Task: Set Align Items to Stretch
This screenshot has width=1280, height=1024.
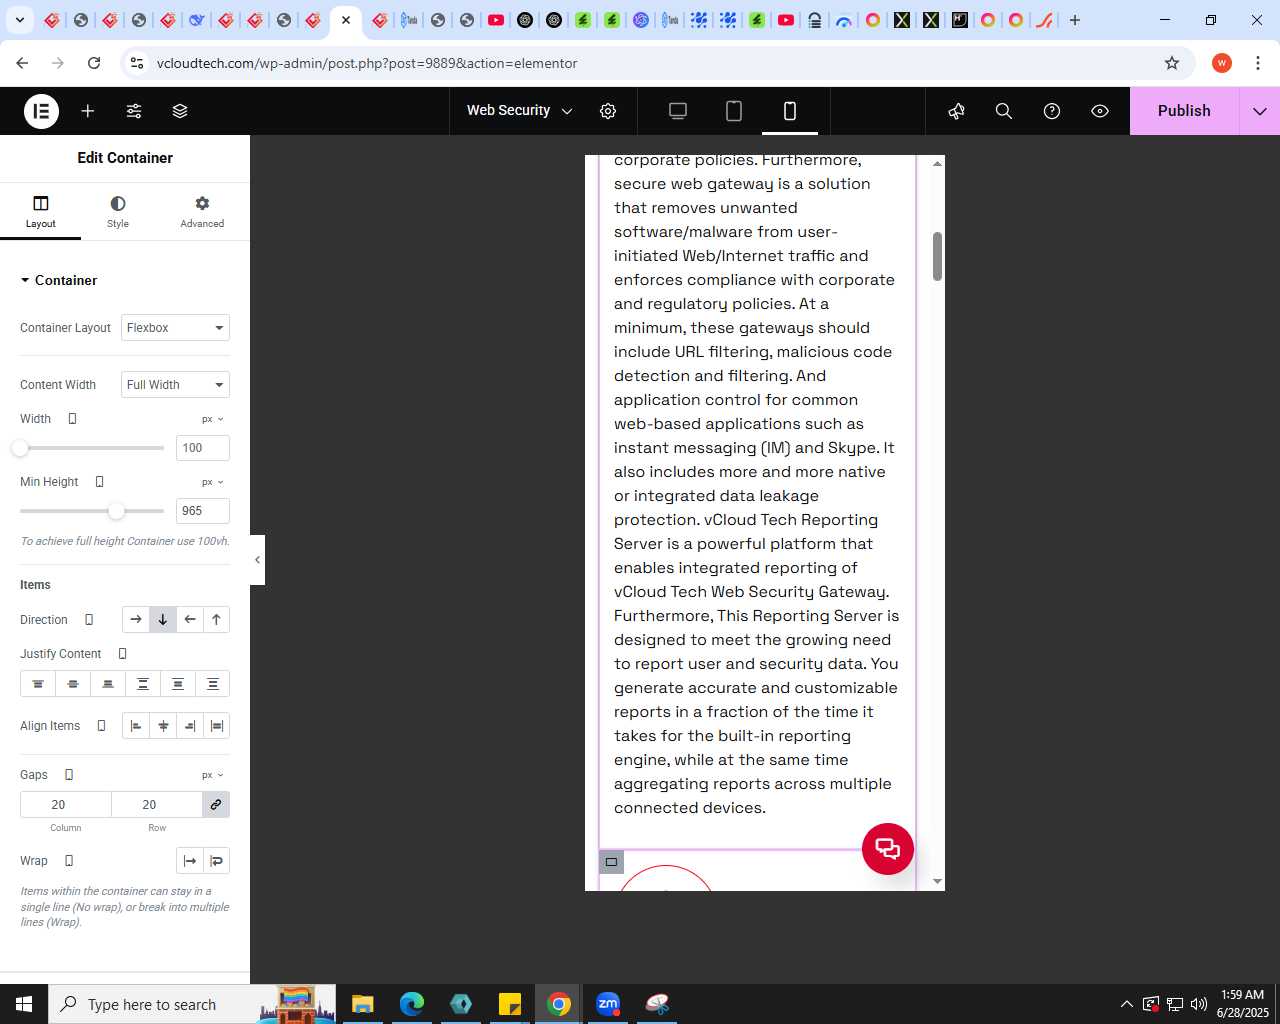Action: (x=216, y=726)
